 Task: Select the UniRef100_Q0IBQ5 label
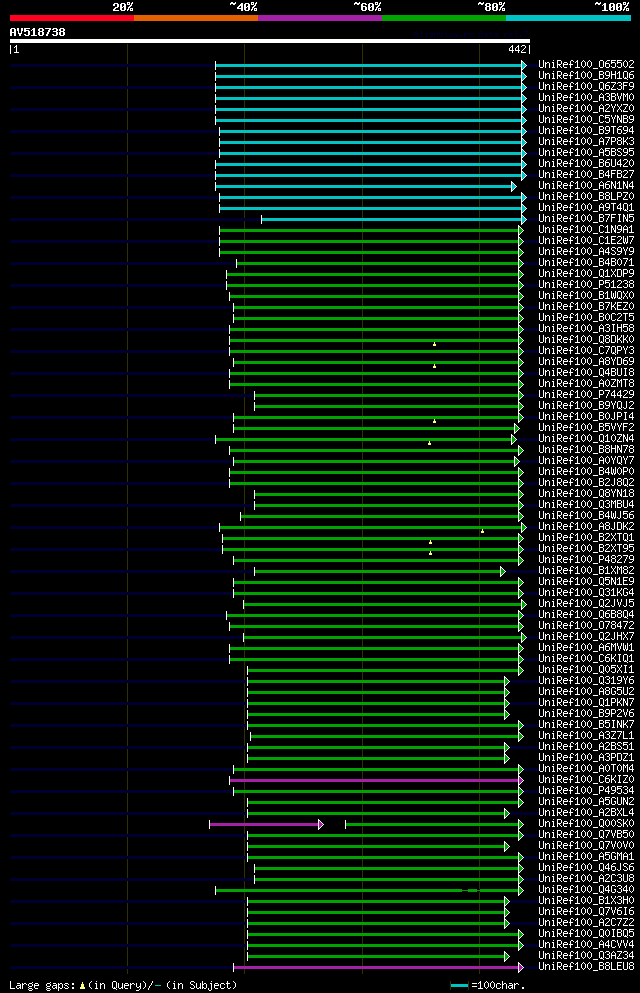(x=586, y=933)
